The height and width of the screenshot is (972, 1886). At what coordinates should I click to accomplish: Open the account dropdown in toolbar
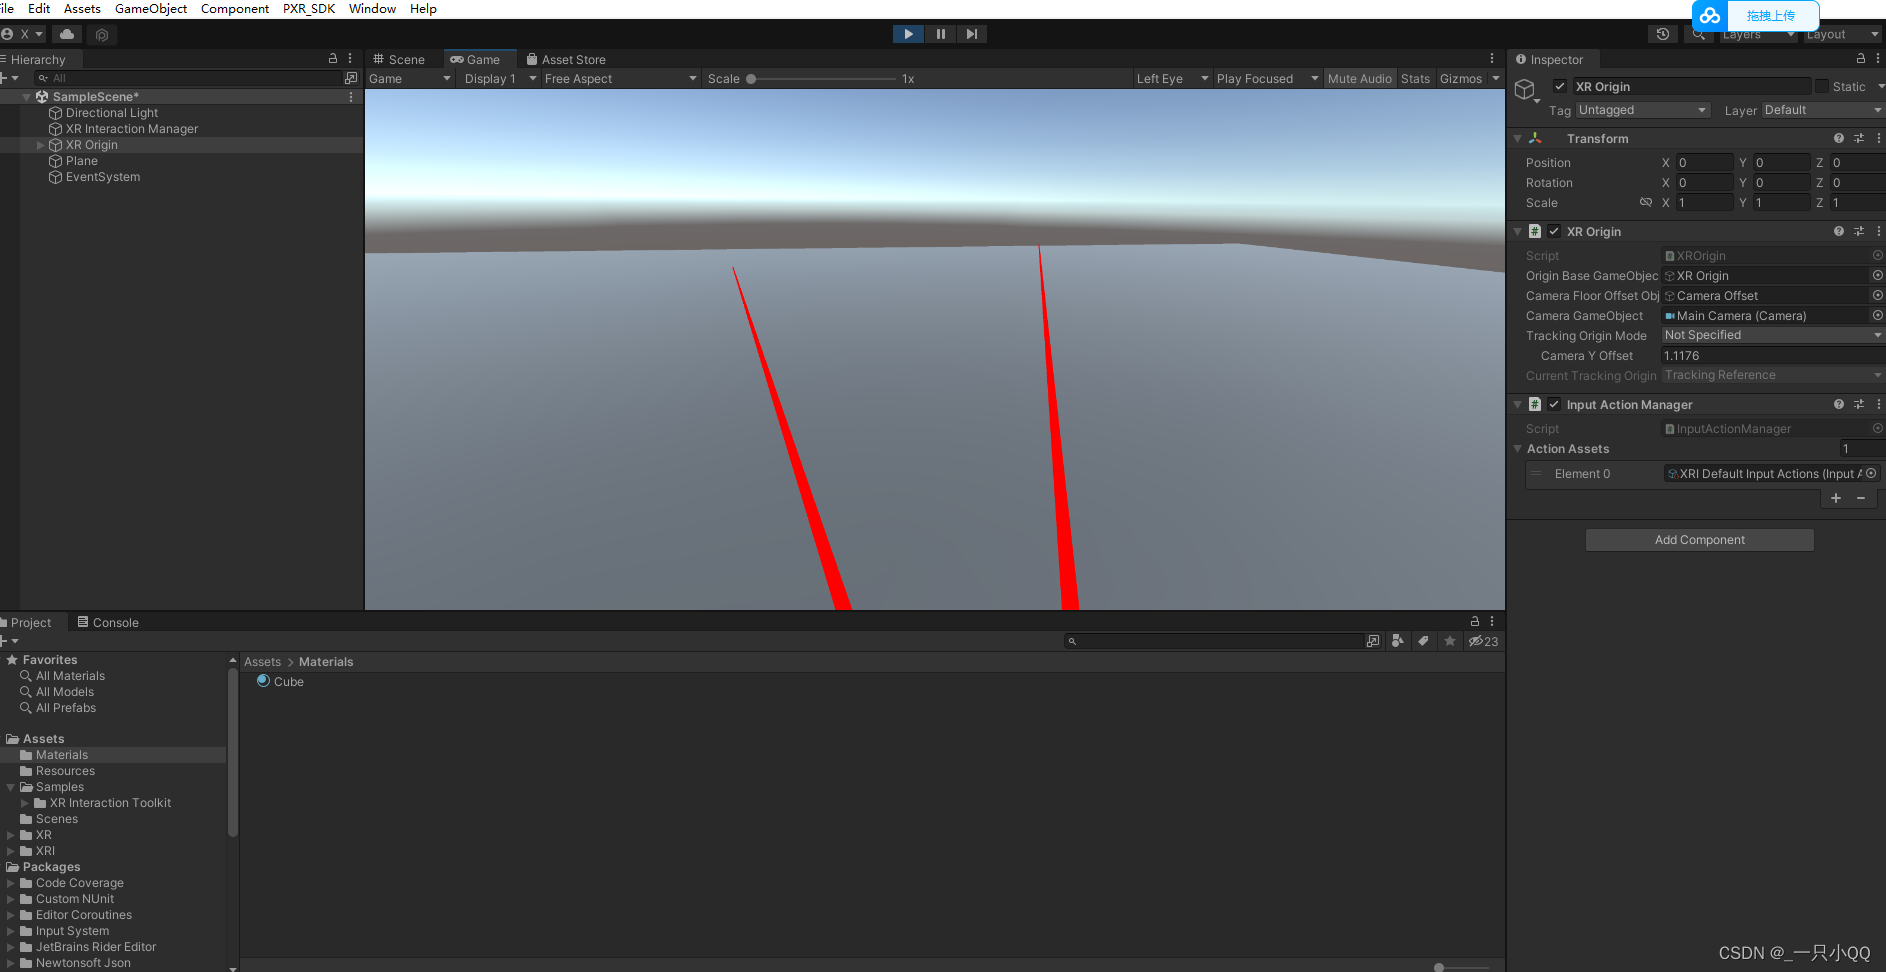[24, 34]
